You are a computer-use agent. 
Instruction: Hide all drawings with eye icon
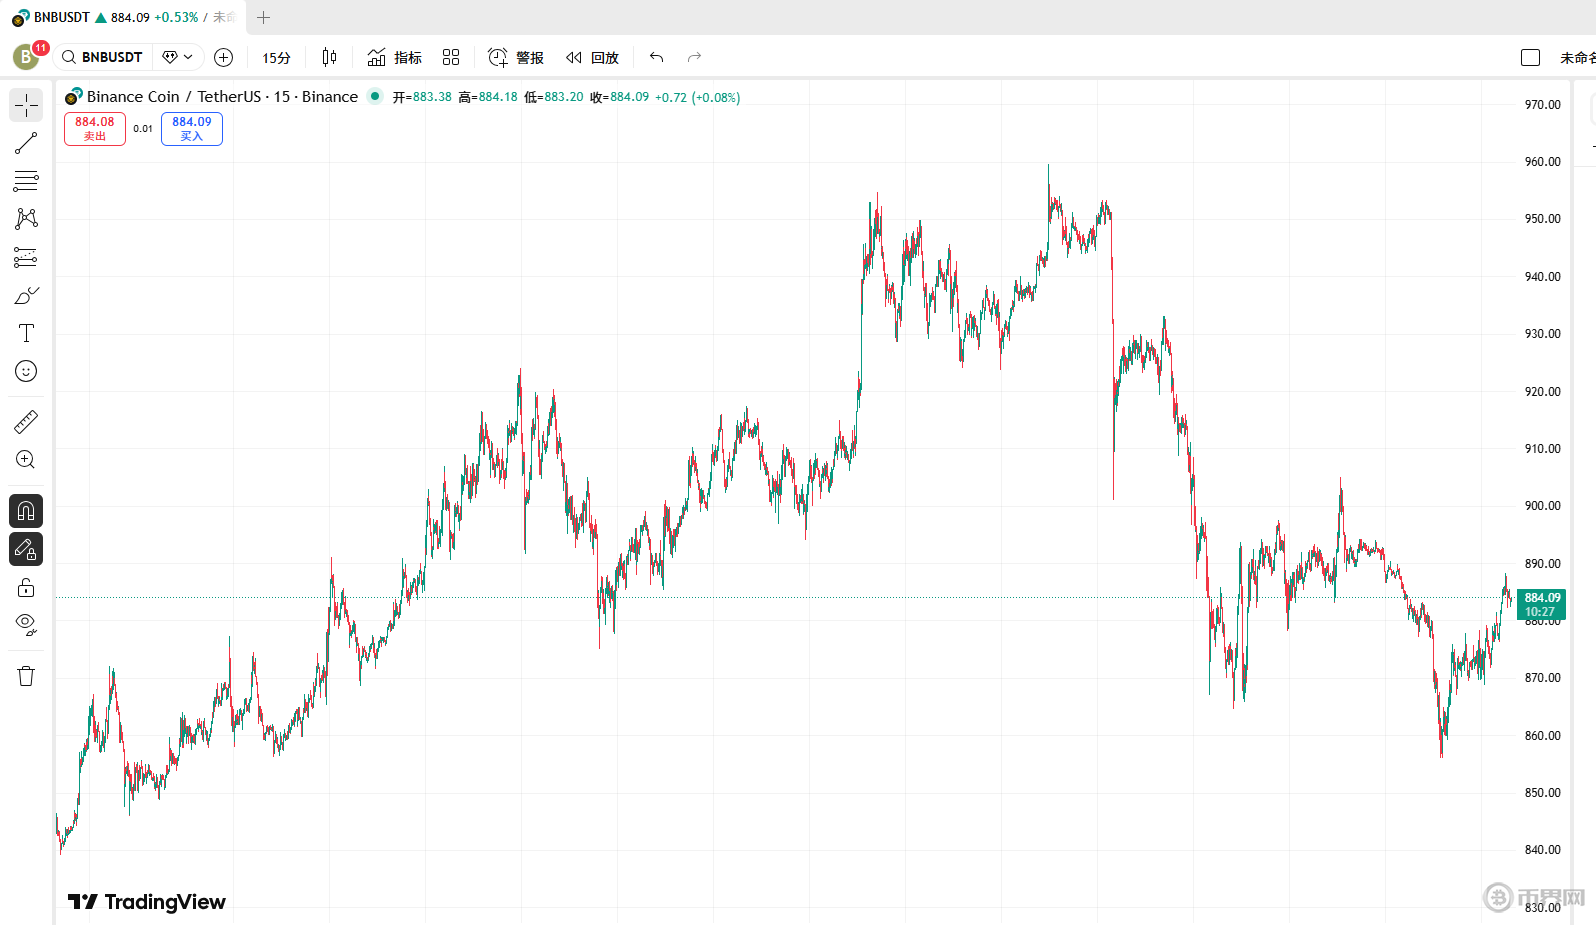[26, 625]
